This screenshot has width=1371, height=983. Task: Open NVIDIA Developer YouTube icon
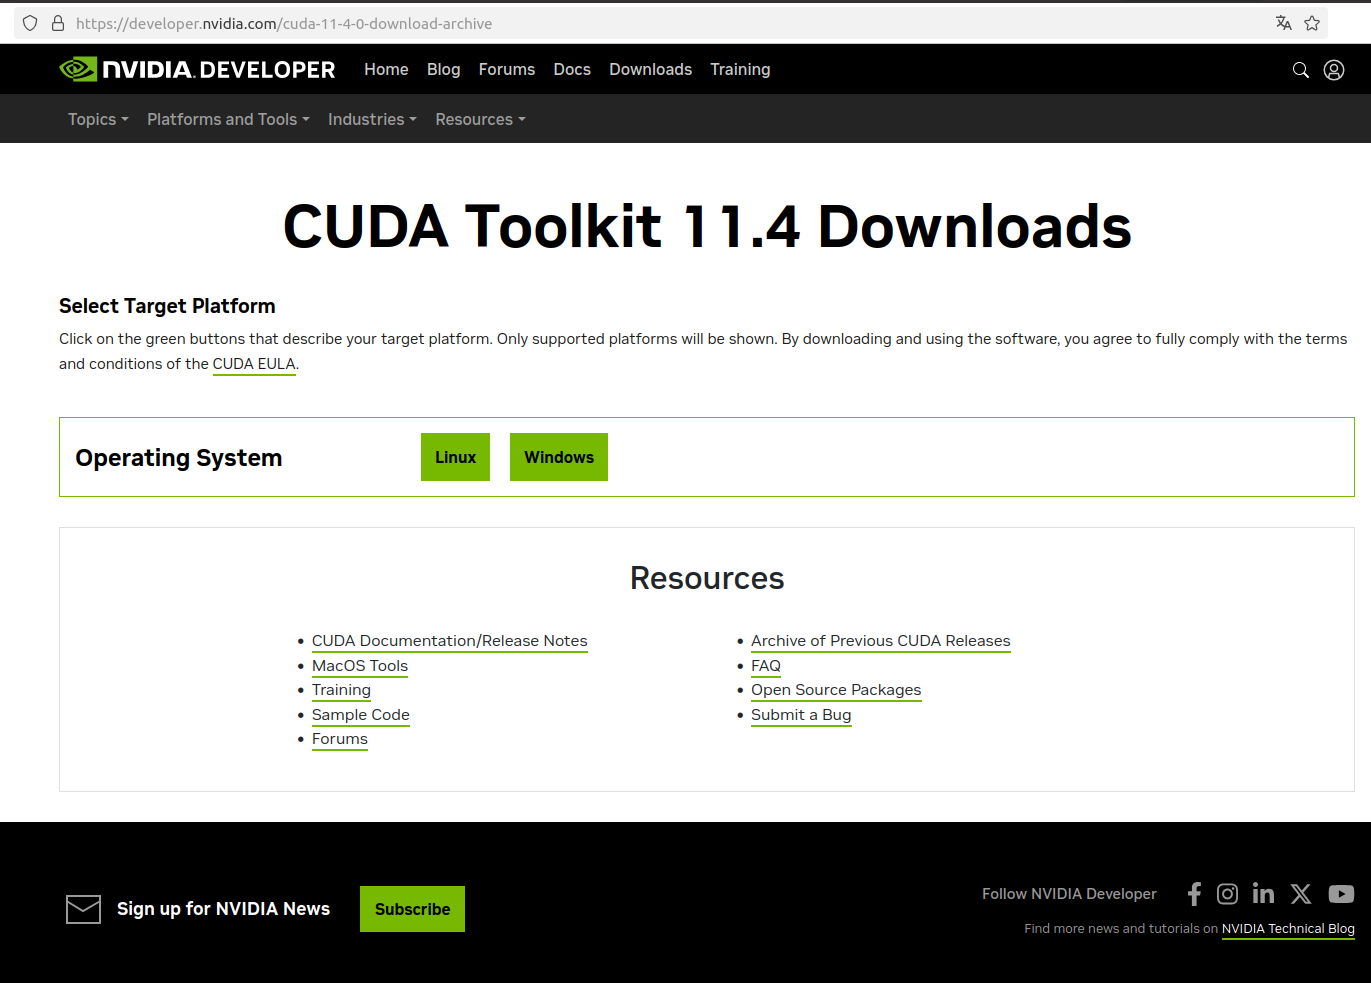pos(1341,894)
